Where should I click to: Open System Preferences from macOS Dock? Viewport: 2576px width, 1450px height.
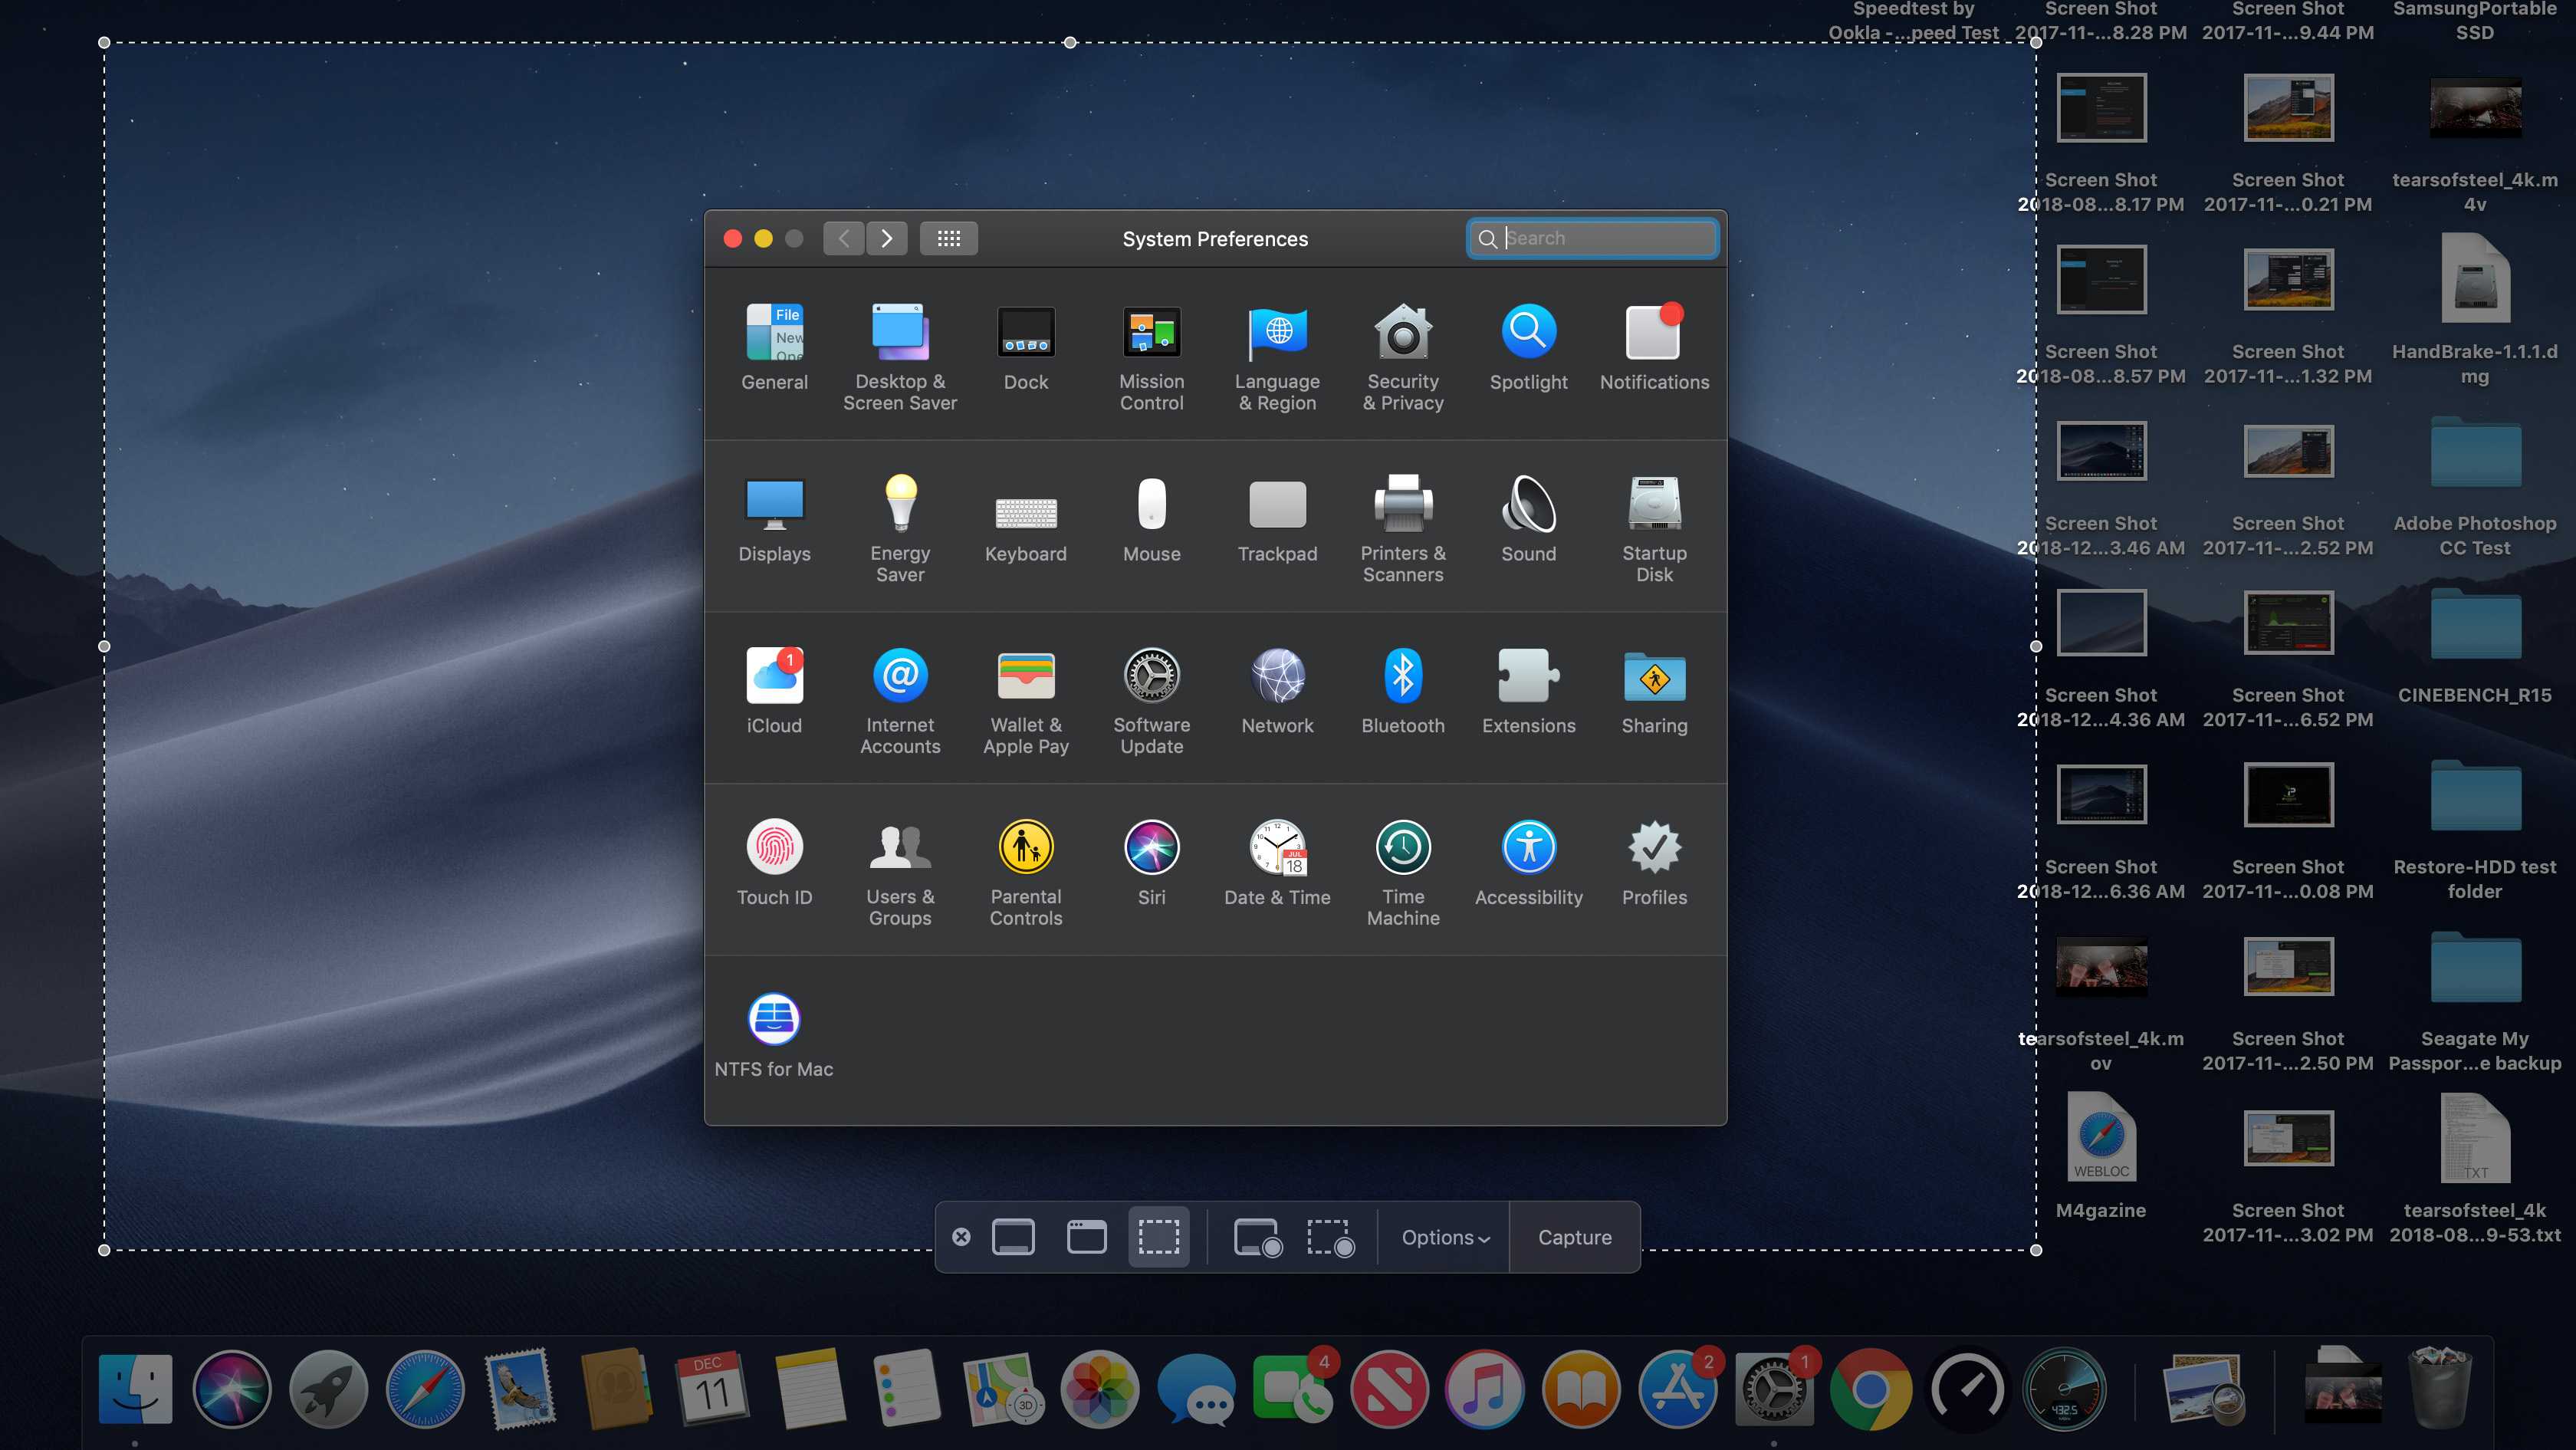point(1775,1389)
